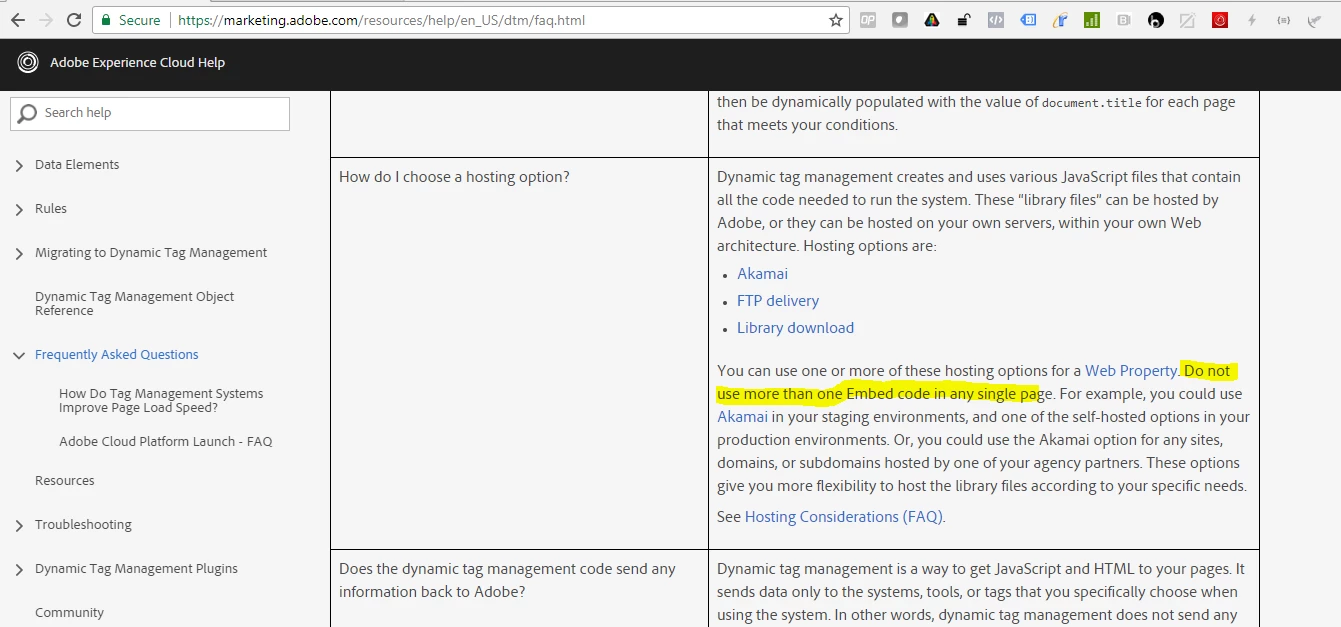Open Dynamic Tag Management Object Reference
The height and width of the screenshot is (627, 1341).
click(134, 303)
